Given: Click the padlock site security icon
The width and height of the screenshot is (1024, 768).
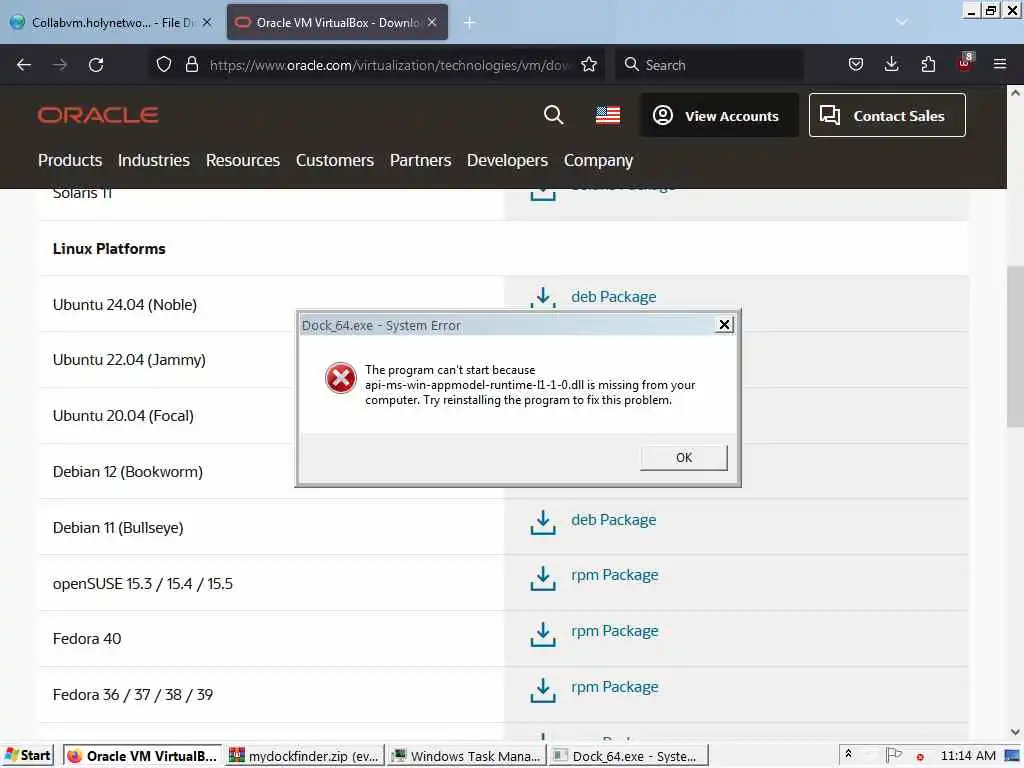Looking at the screenshot, I should [x=191, y=65].
